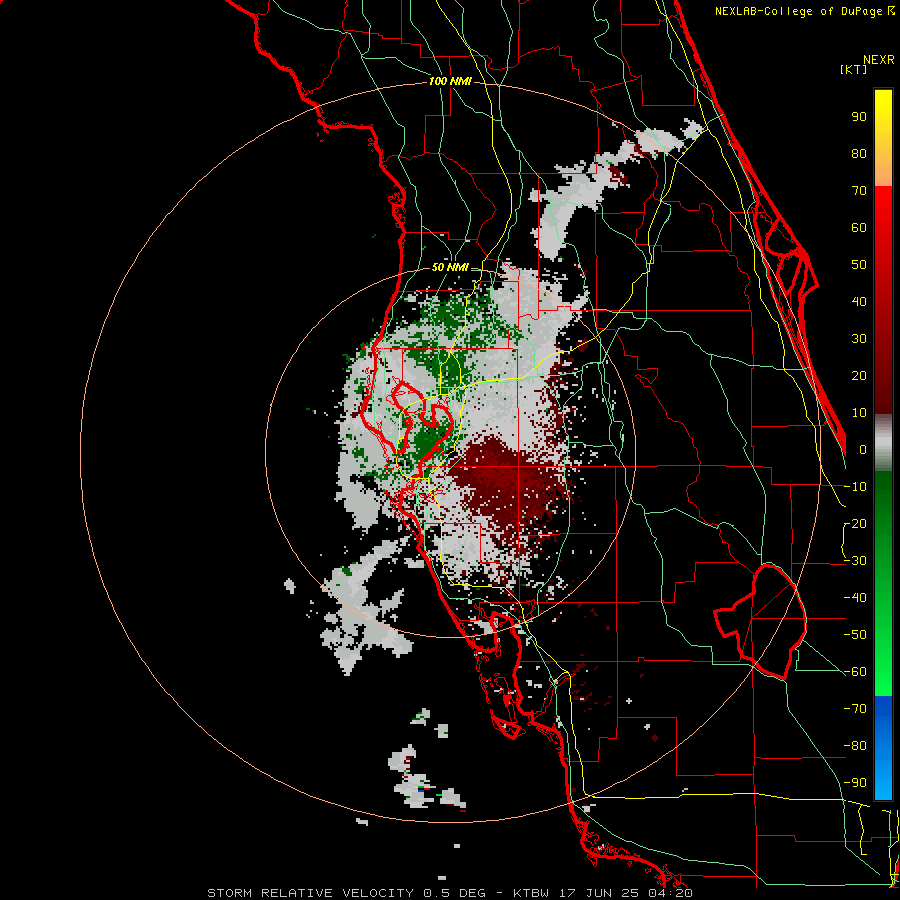Image resolution: width=900 pixels, height=900 pixels.
Task: Click the NEXR label above color bar
Action: tap(879, 60)
